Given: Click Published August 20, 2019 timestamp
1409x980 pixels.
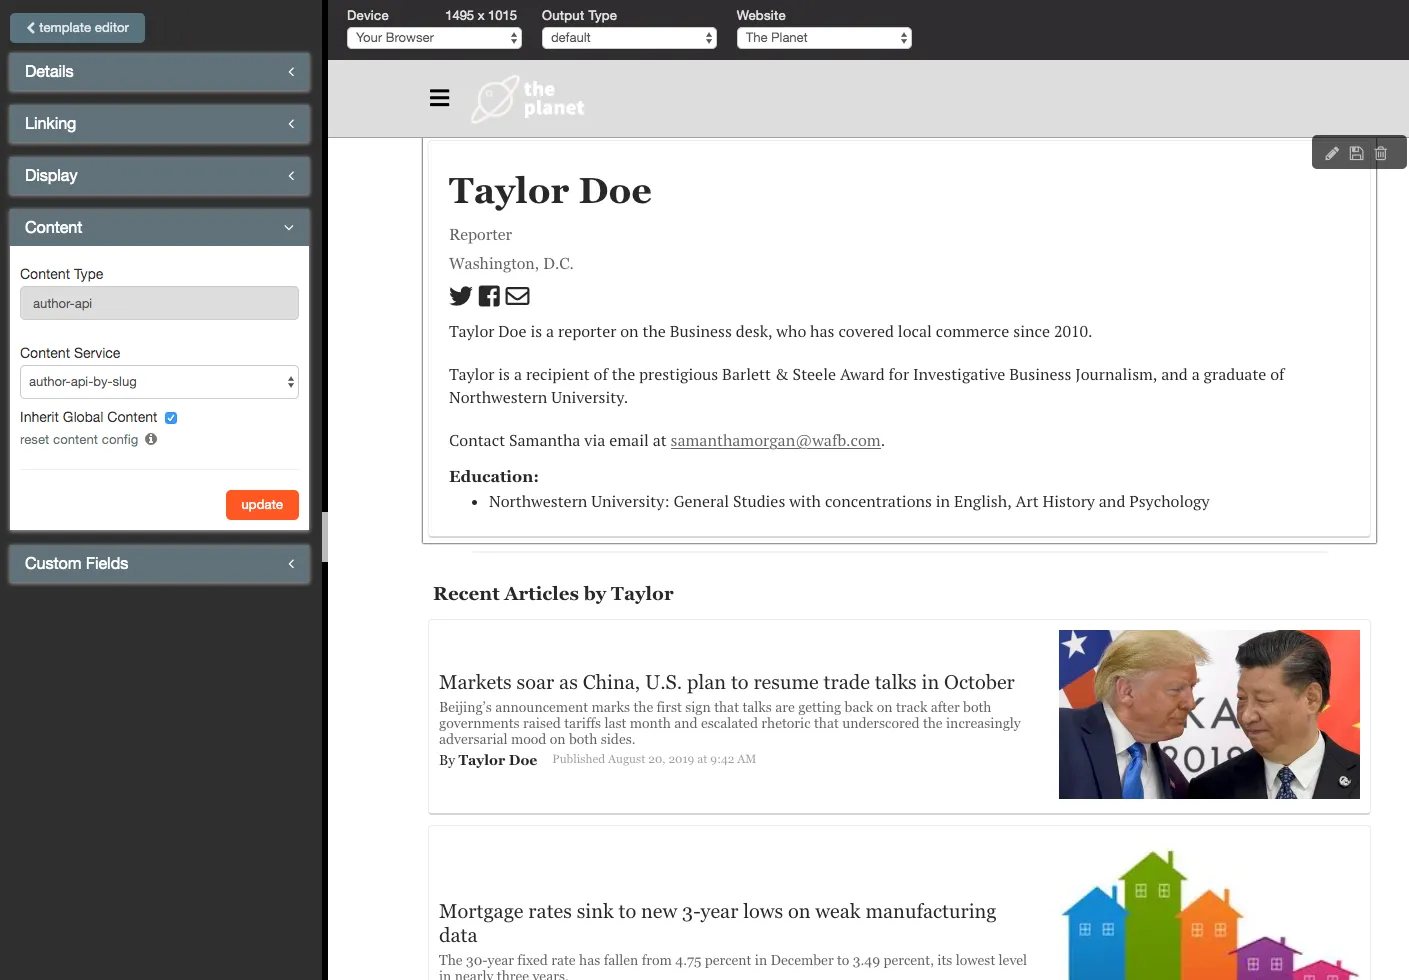Looking at the screenshot, I should pyautogui.click(x=654, y=759).
